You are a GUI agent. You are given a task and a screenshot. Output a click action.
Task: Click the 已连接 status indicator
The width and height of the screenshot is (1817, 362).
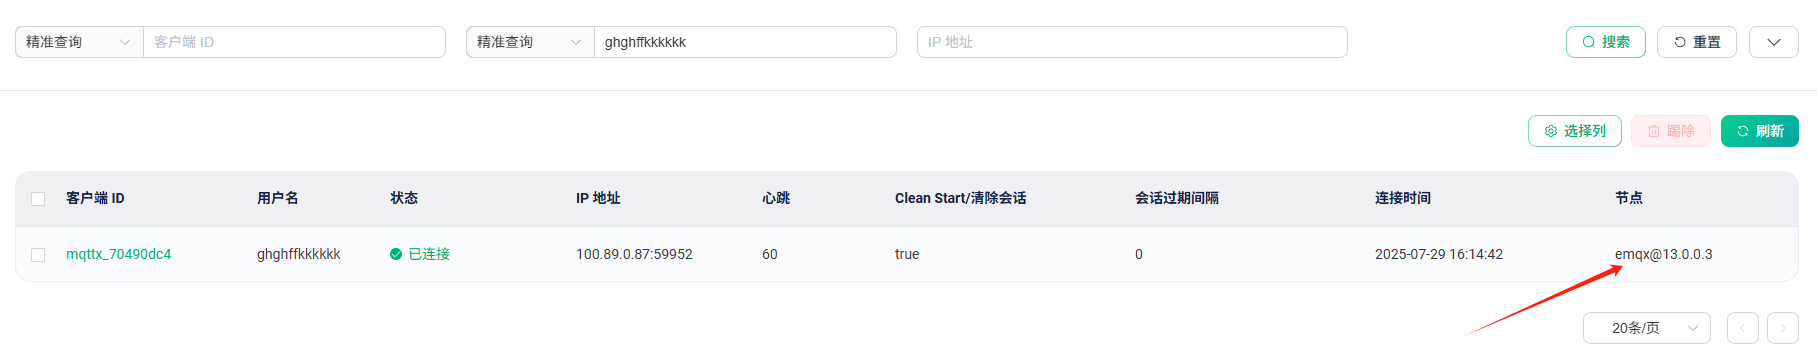point(420,254)
